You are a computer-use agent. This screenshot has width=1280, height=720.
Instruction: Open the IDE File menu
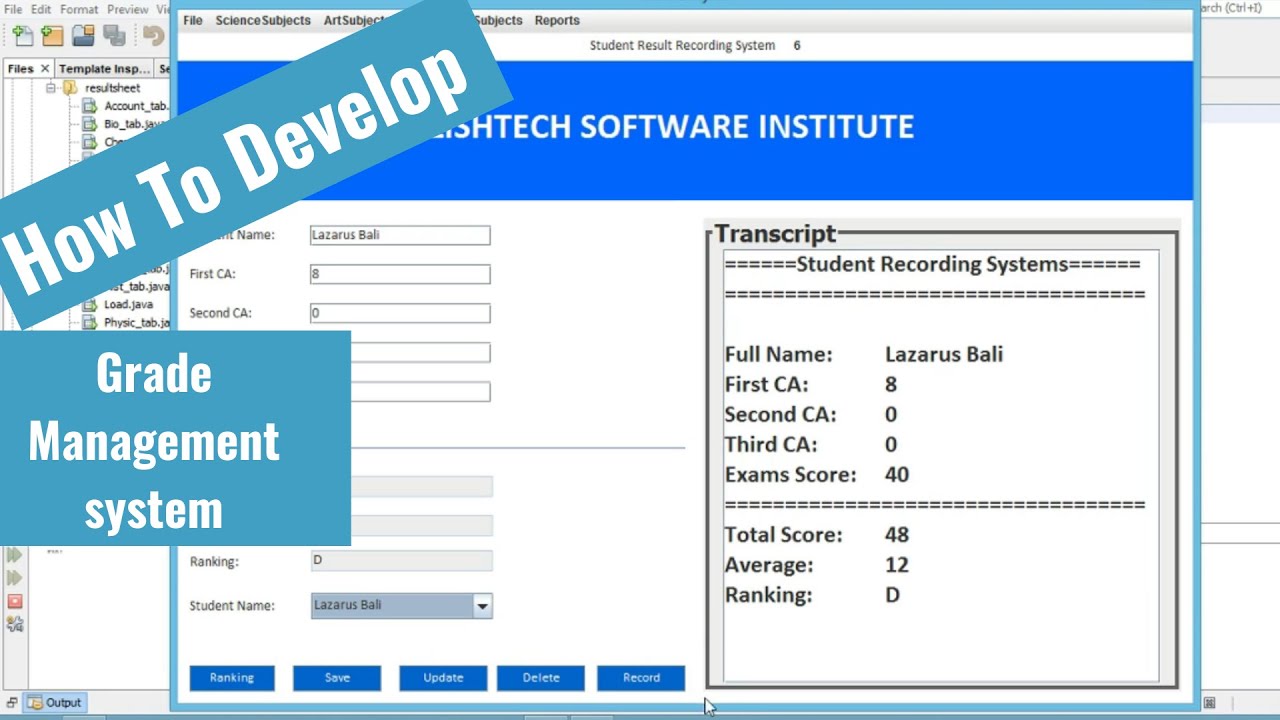coord(12,9)
